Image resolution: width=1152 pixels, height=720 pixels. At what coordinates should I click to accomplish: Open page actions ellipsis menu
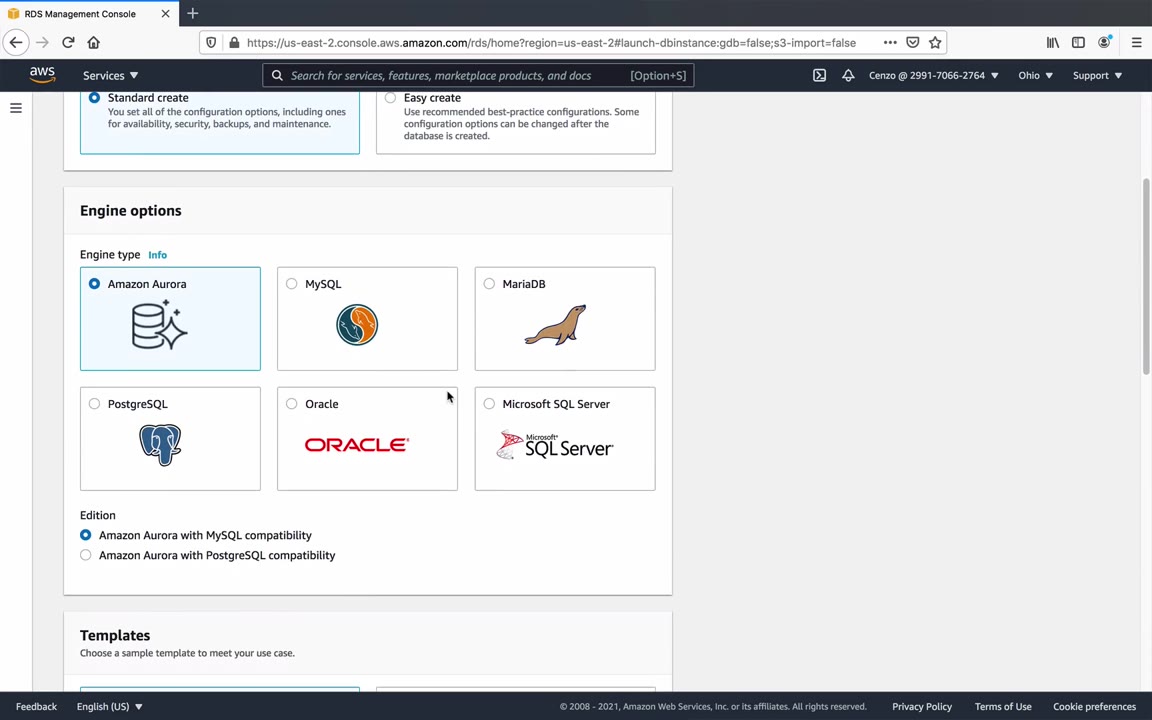coord(890,43)
